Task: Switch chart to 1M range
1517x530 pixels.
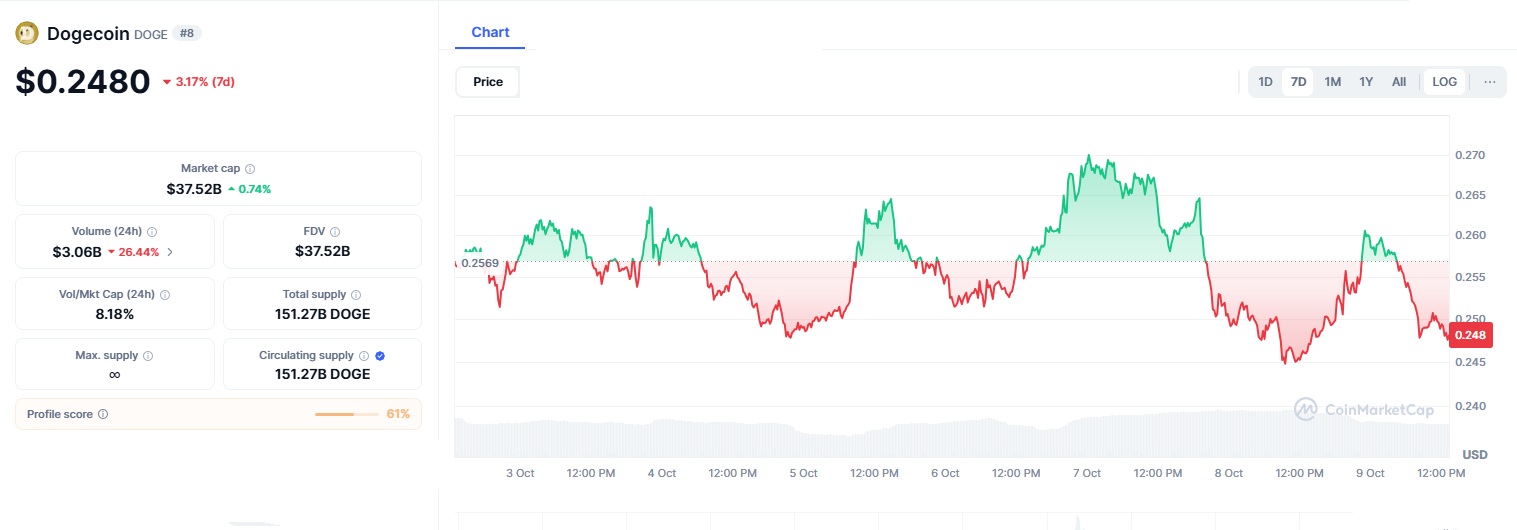Action: (1332, 82)
